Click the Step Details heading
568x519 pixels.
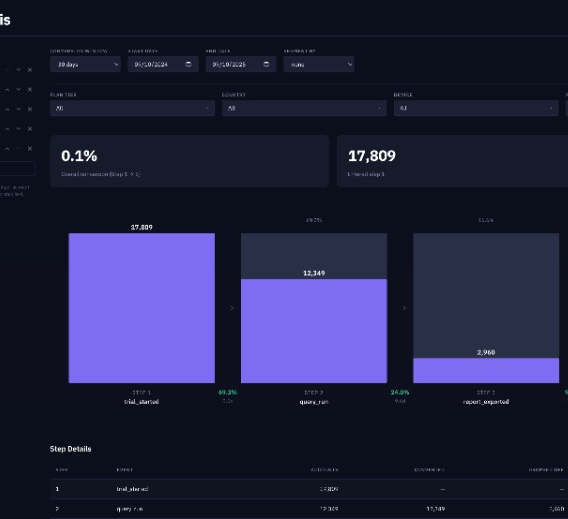pos(71,449)
